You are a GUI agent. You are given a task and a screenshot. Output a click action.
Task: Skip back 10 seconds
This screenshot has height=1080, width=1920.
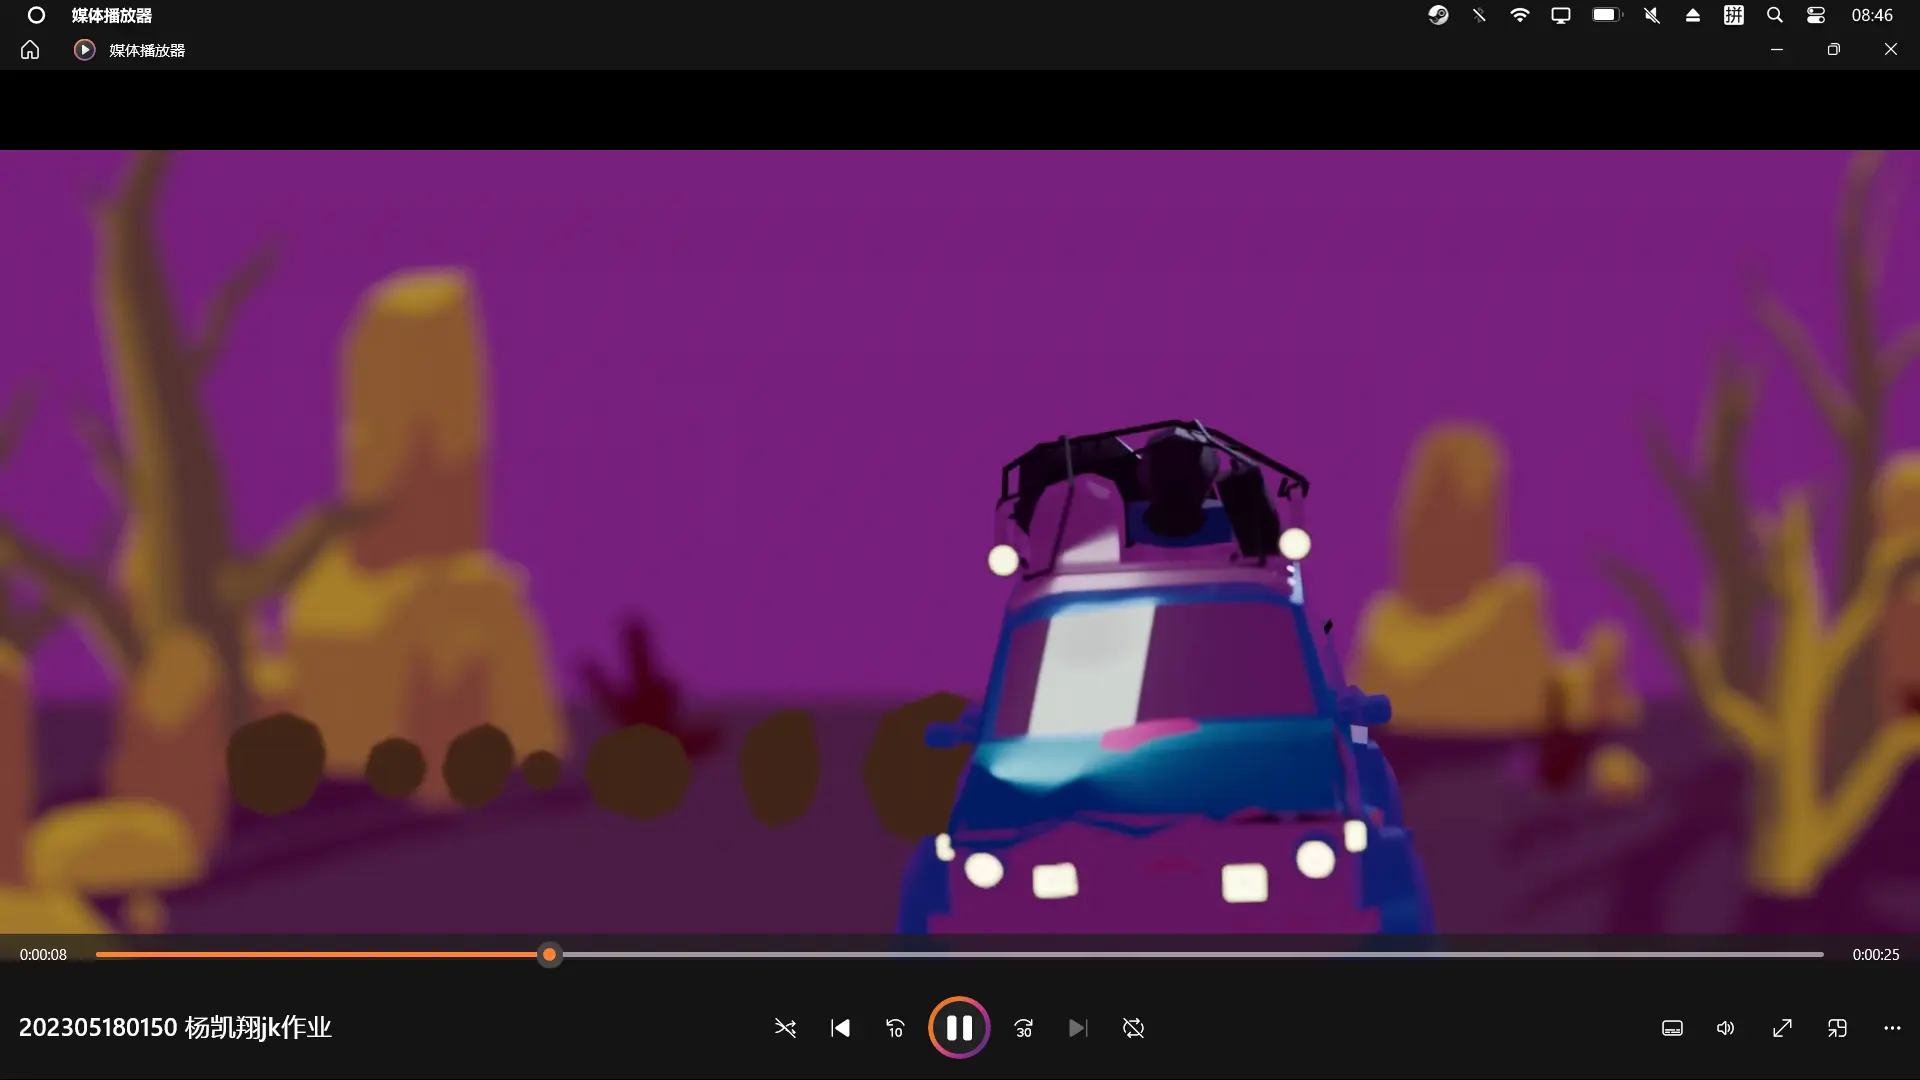pos(895,1028)
